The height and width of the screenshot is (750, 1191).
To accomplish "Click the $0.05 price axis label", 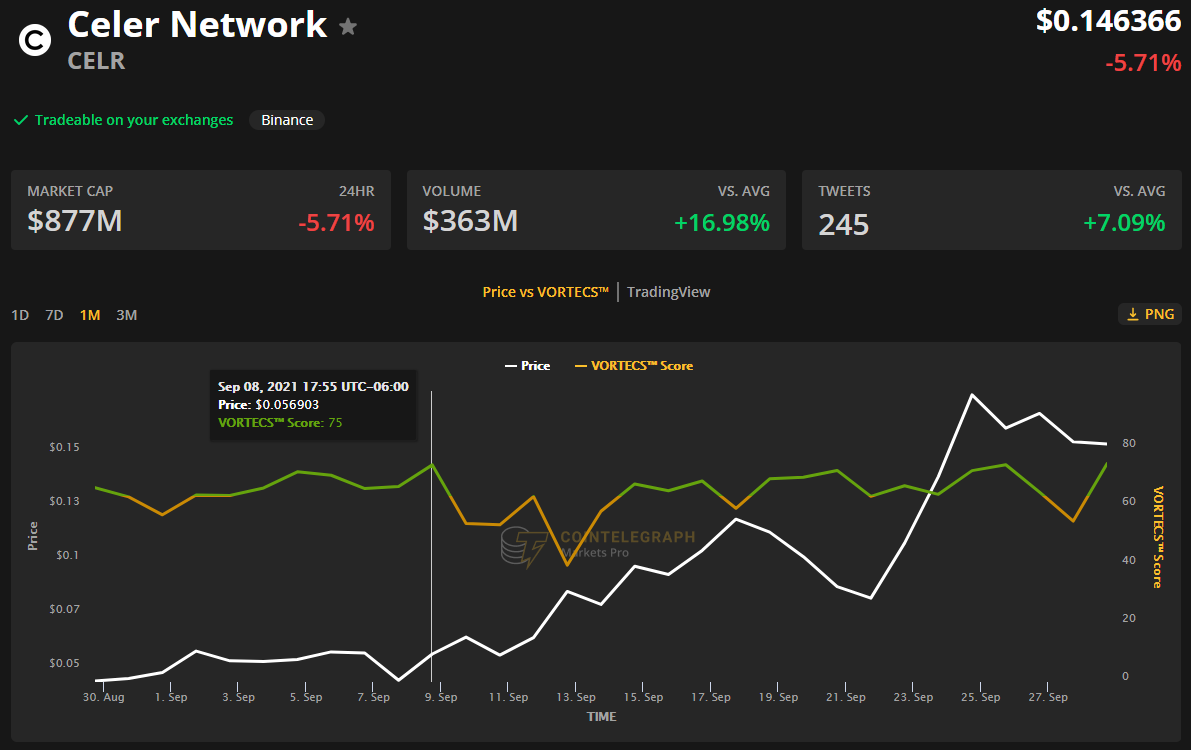I will [65, 663].
